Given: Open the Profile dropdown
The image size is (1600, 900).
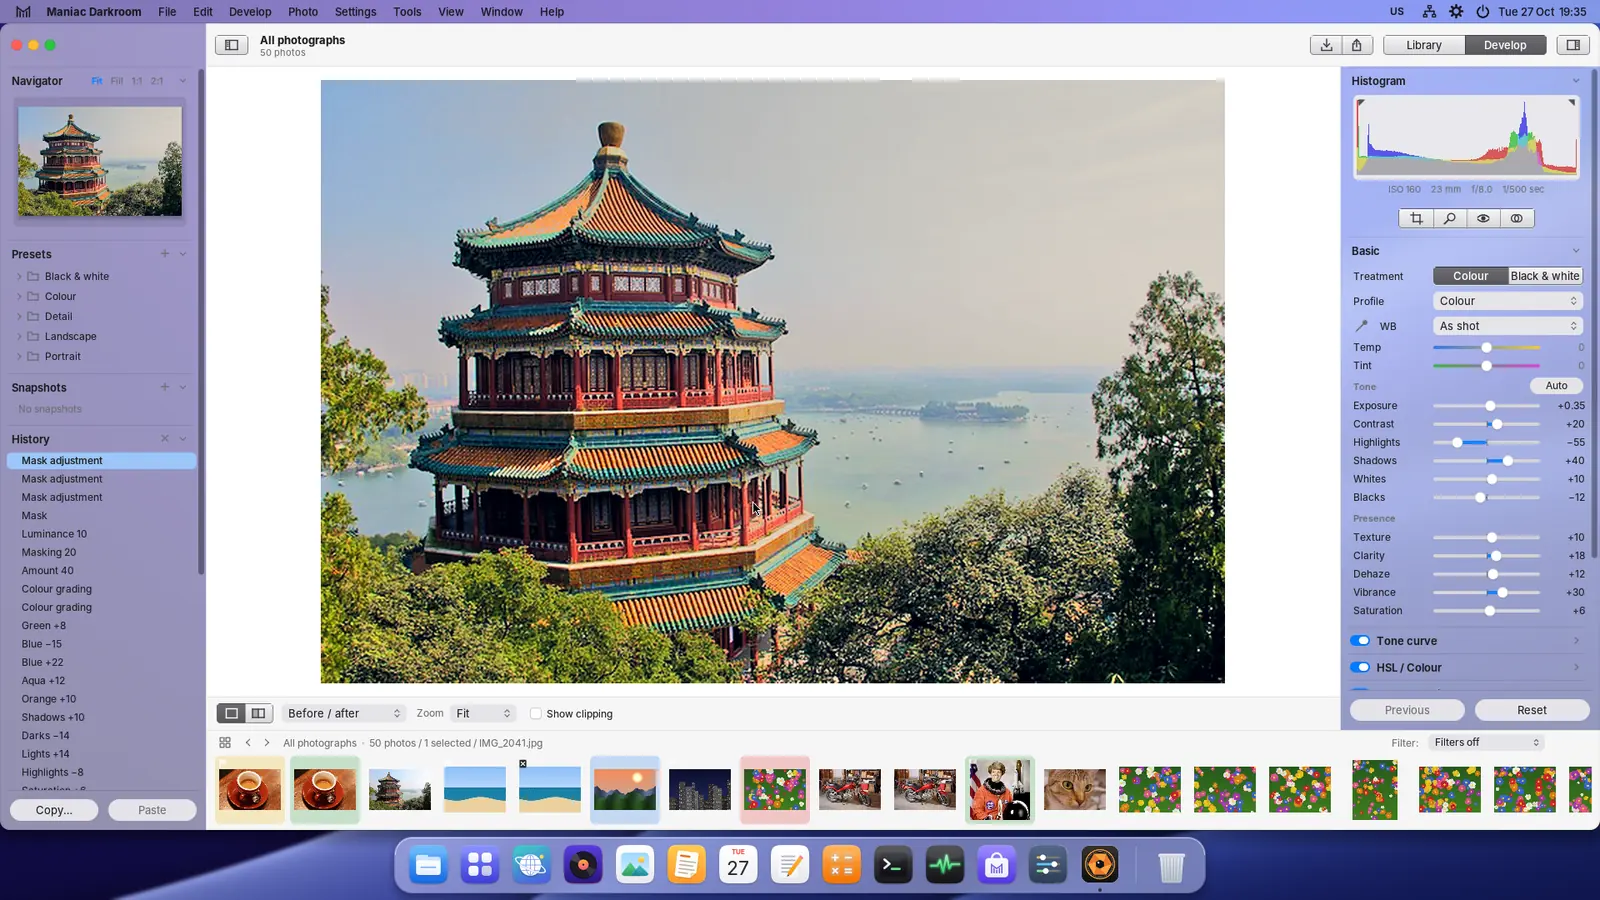Looking at the screenshot, I should [1508, 301].
